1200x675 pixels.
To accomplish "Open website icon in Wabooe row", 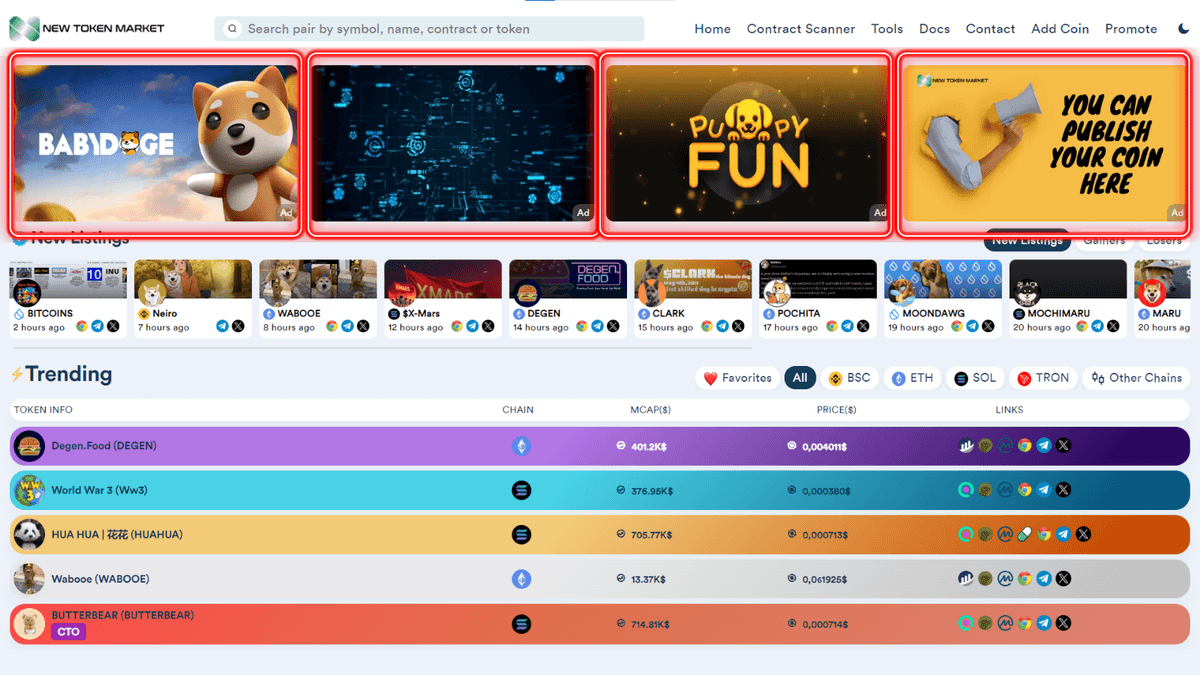I will pyautogui.click(x=1024, y=579).
